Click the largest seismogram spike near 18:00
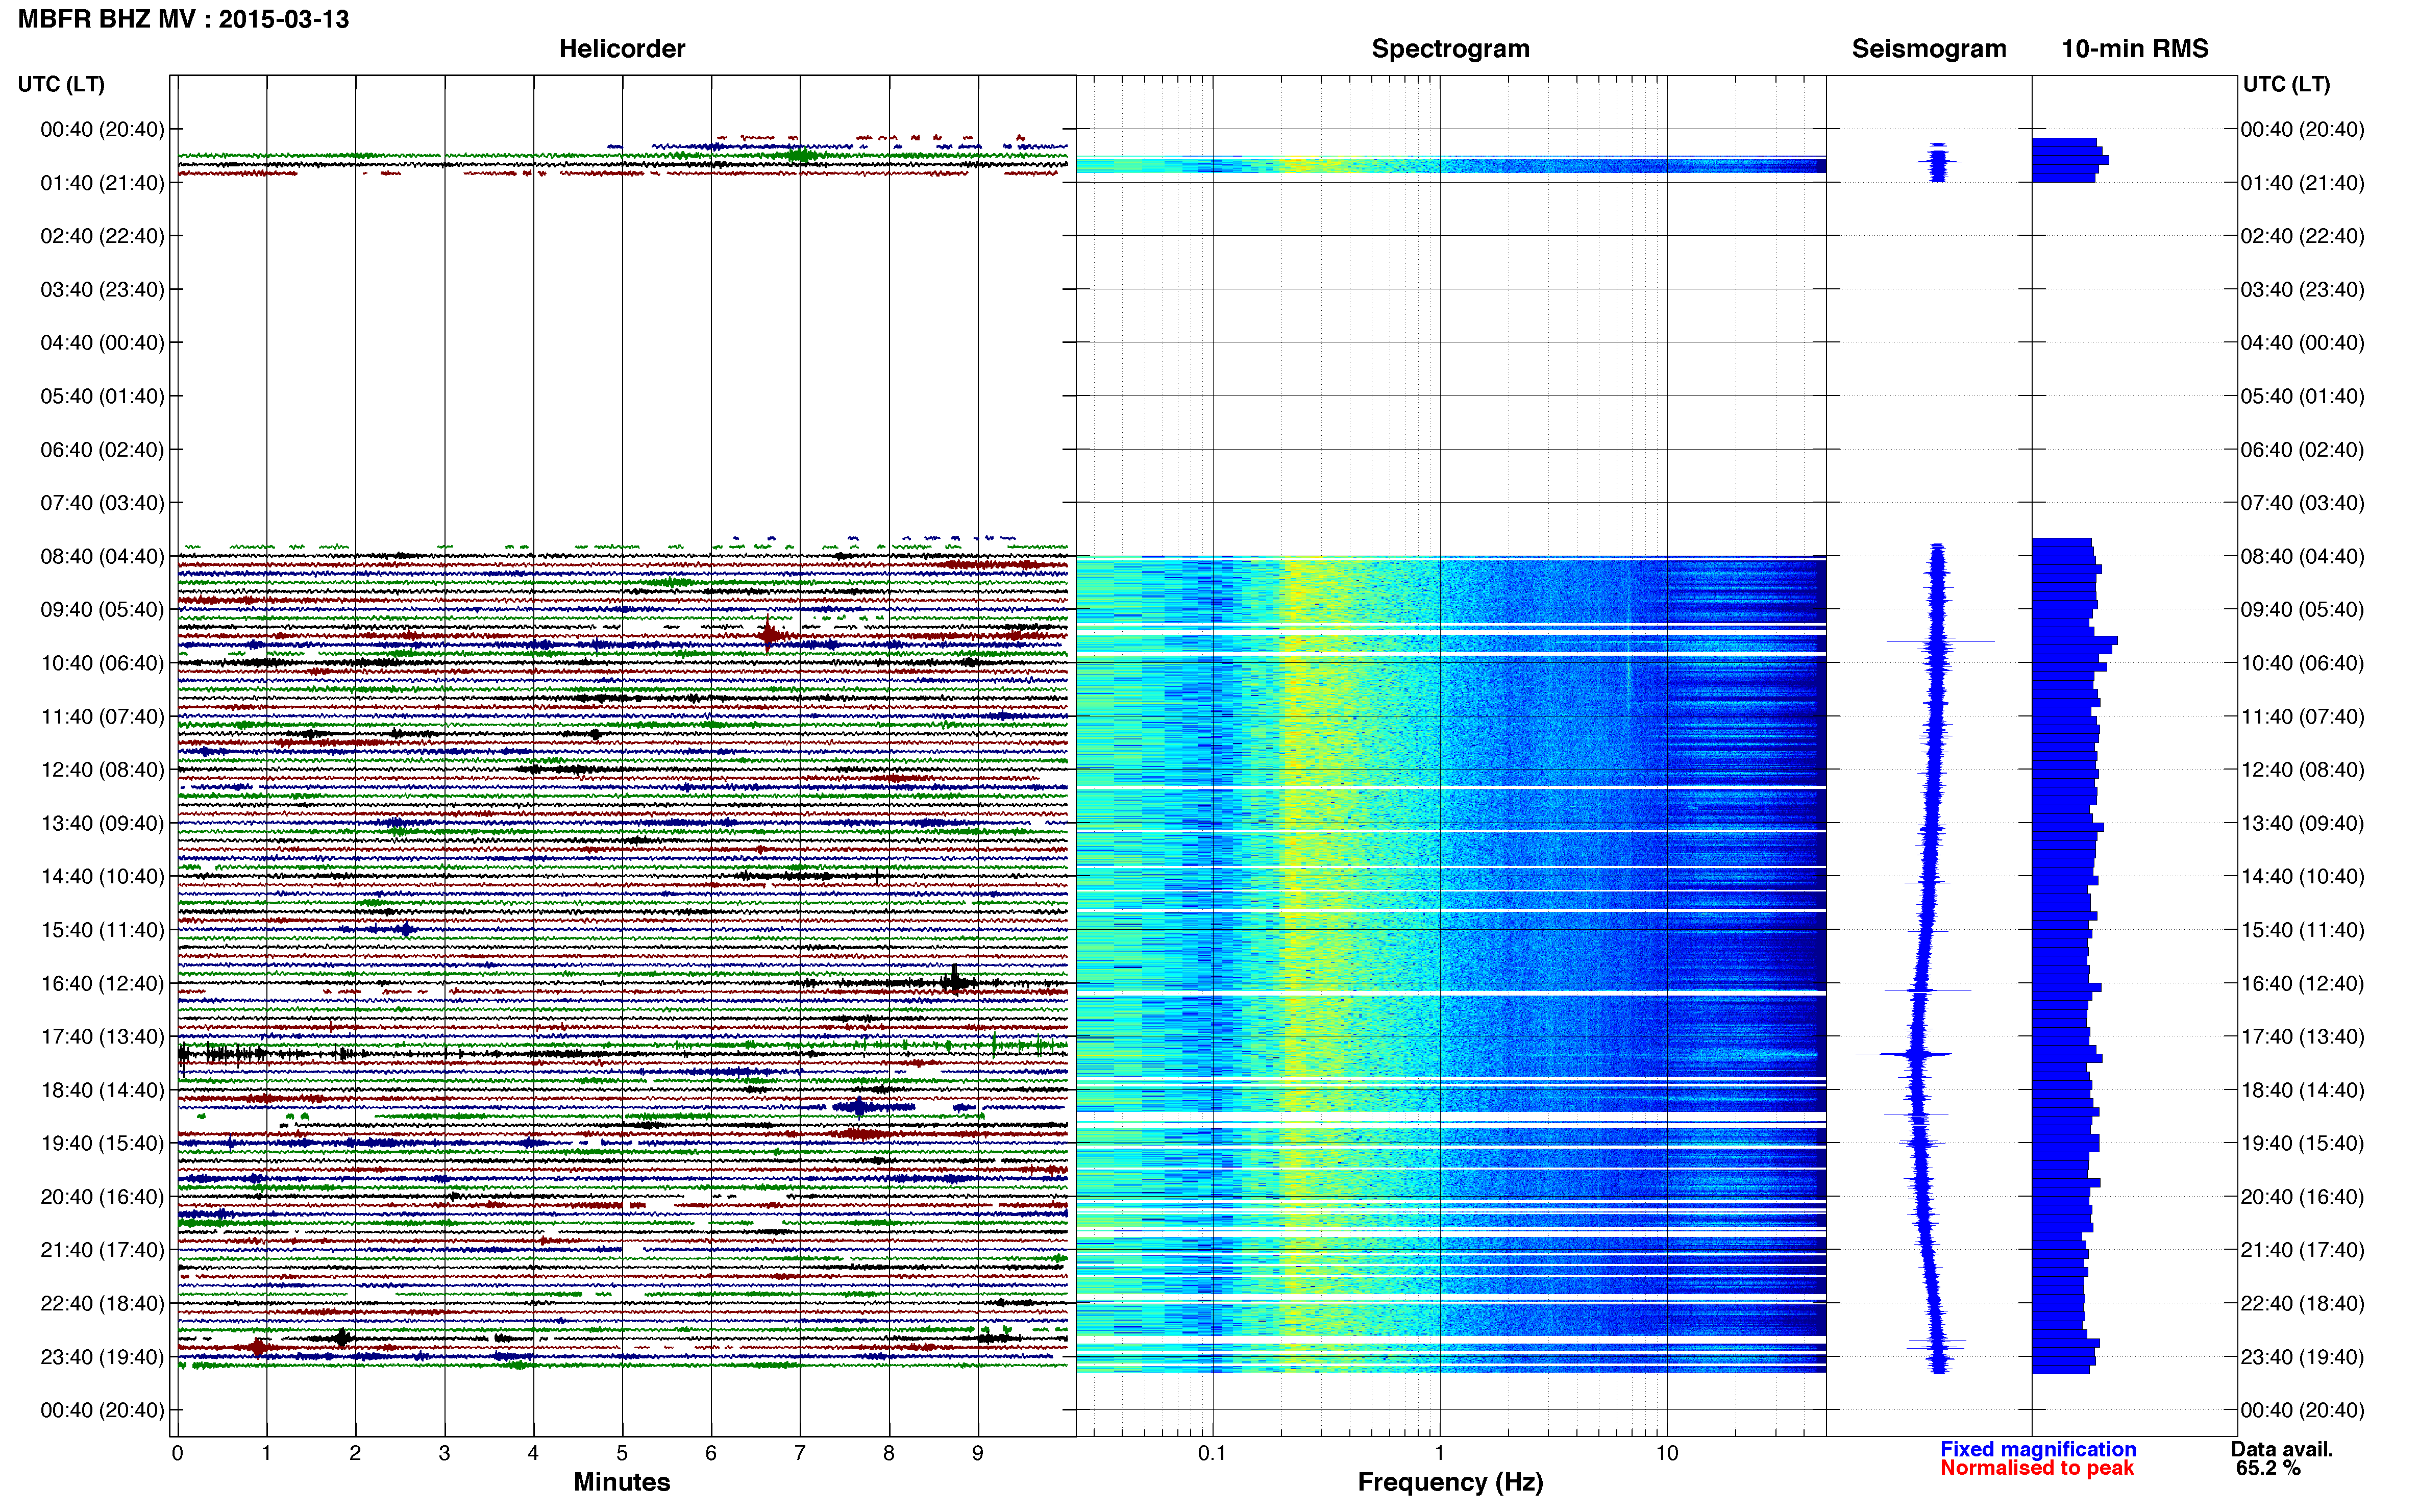This screenshot has height=1512, width=2419. point(1903,1054)
